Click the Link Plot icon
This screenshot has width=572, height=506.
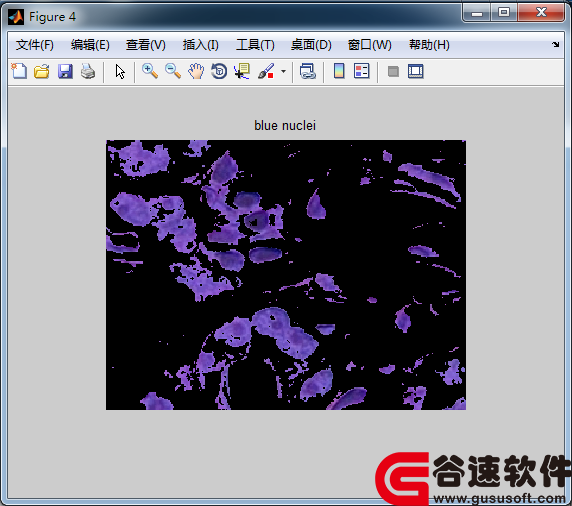[x=308, y=71]
